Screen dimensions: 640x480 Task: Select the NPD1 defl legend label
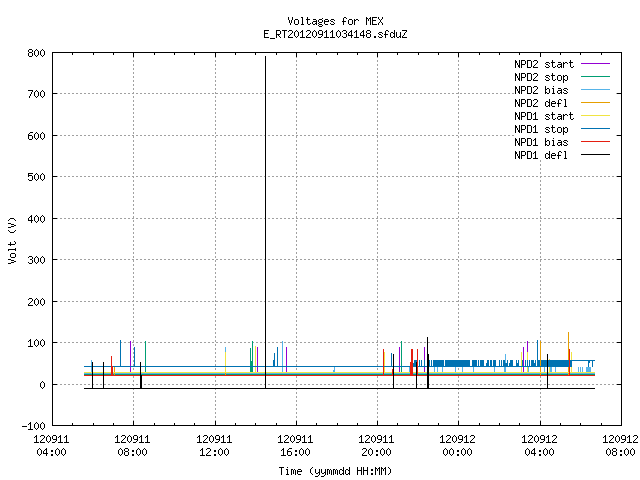click(541, 155)
